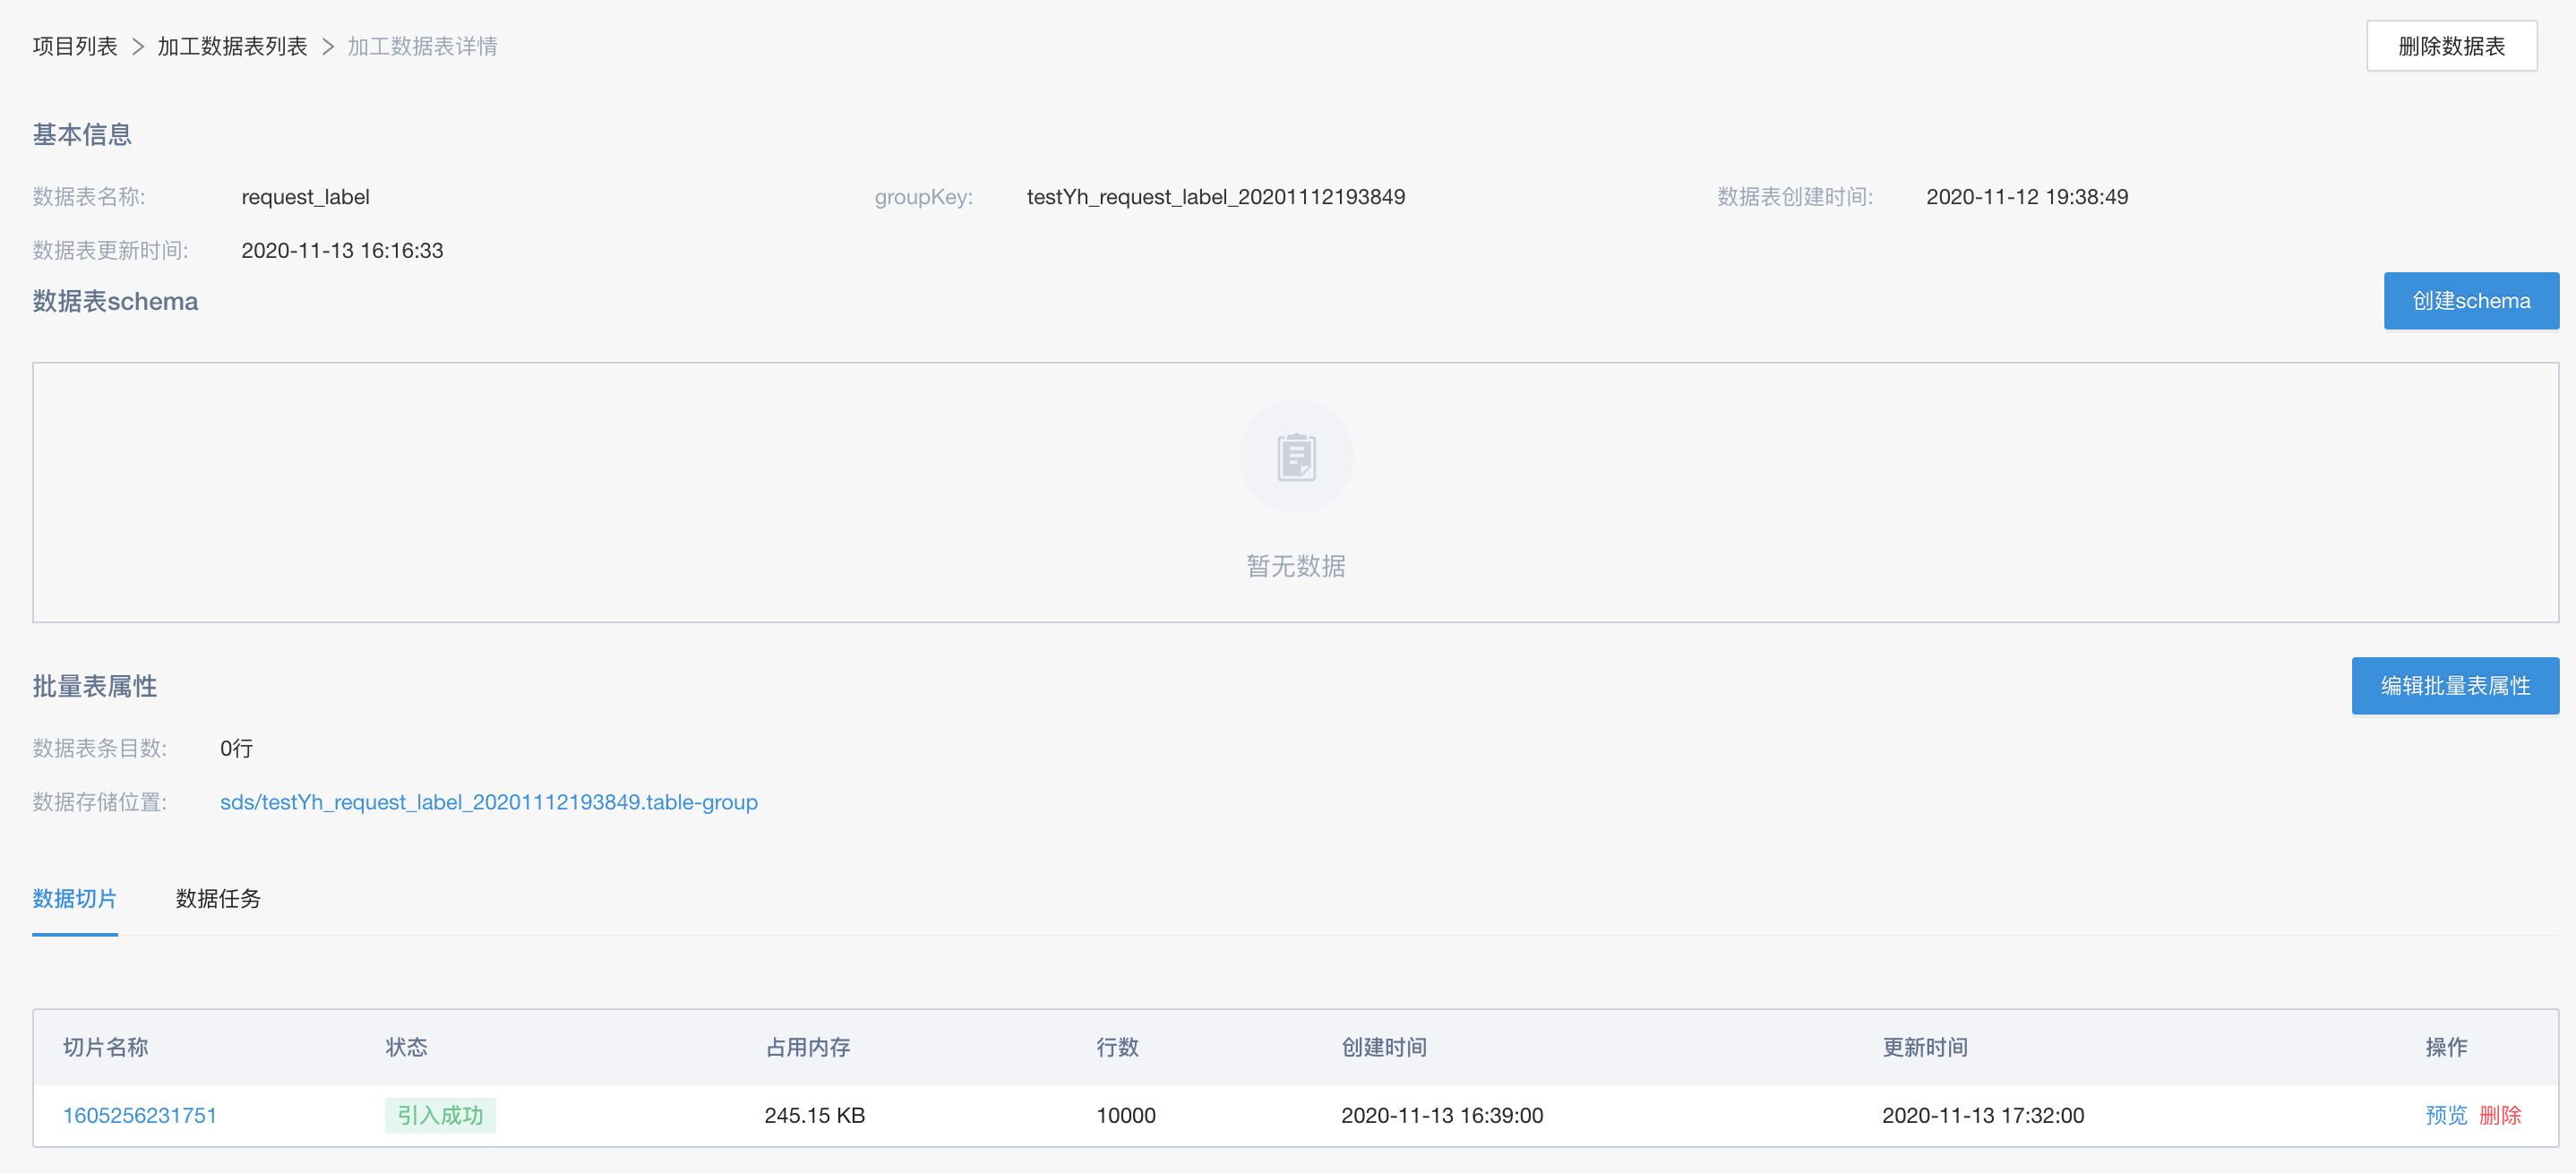Image resolution: width=2576 pixels, height=1173 pixels.
Task: Delete slice via red 删除 link
Action: (2500, 1115)
